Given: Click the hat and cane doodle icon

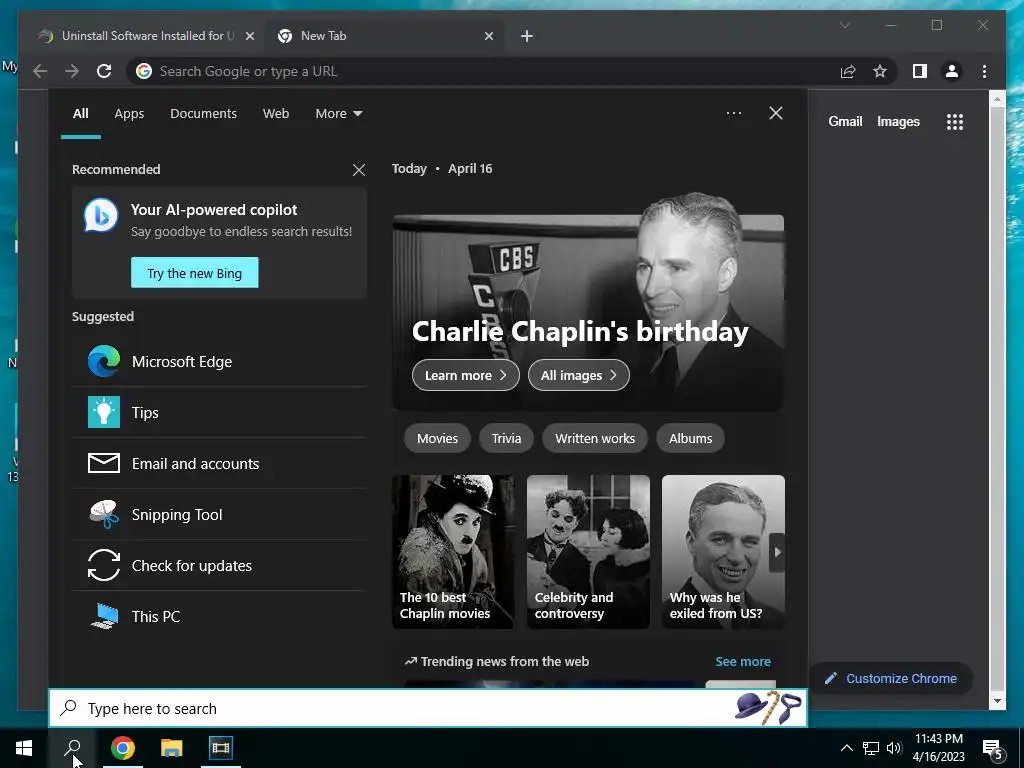Looking at the screenshot, I should click(x=768, y=708).
